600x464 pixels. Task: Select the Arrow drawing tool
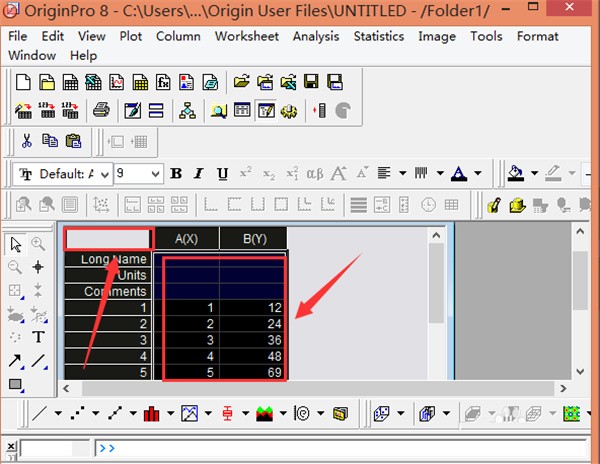[16, 361]
